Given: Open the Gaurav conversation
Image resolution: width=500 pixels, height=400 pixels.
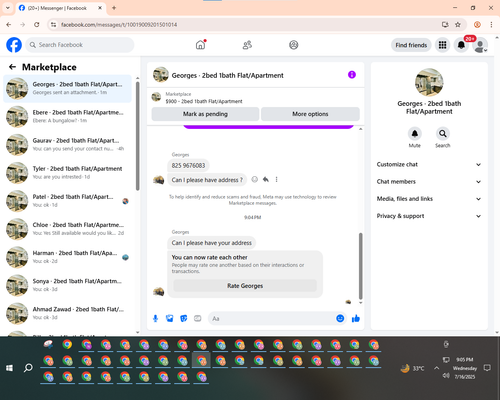Looking at the screenshot, I should 67,145.
